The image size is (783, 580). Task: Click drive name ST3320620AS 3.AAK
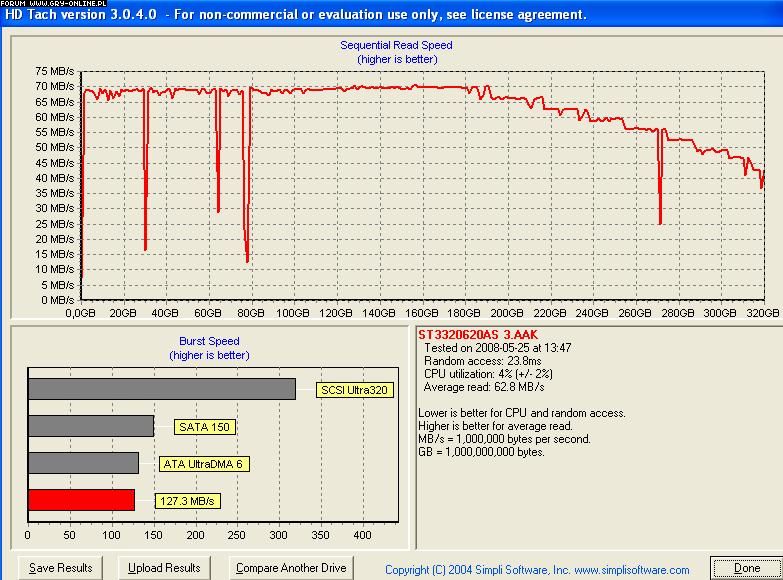(x=478, y=335)
